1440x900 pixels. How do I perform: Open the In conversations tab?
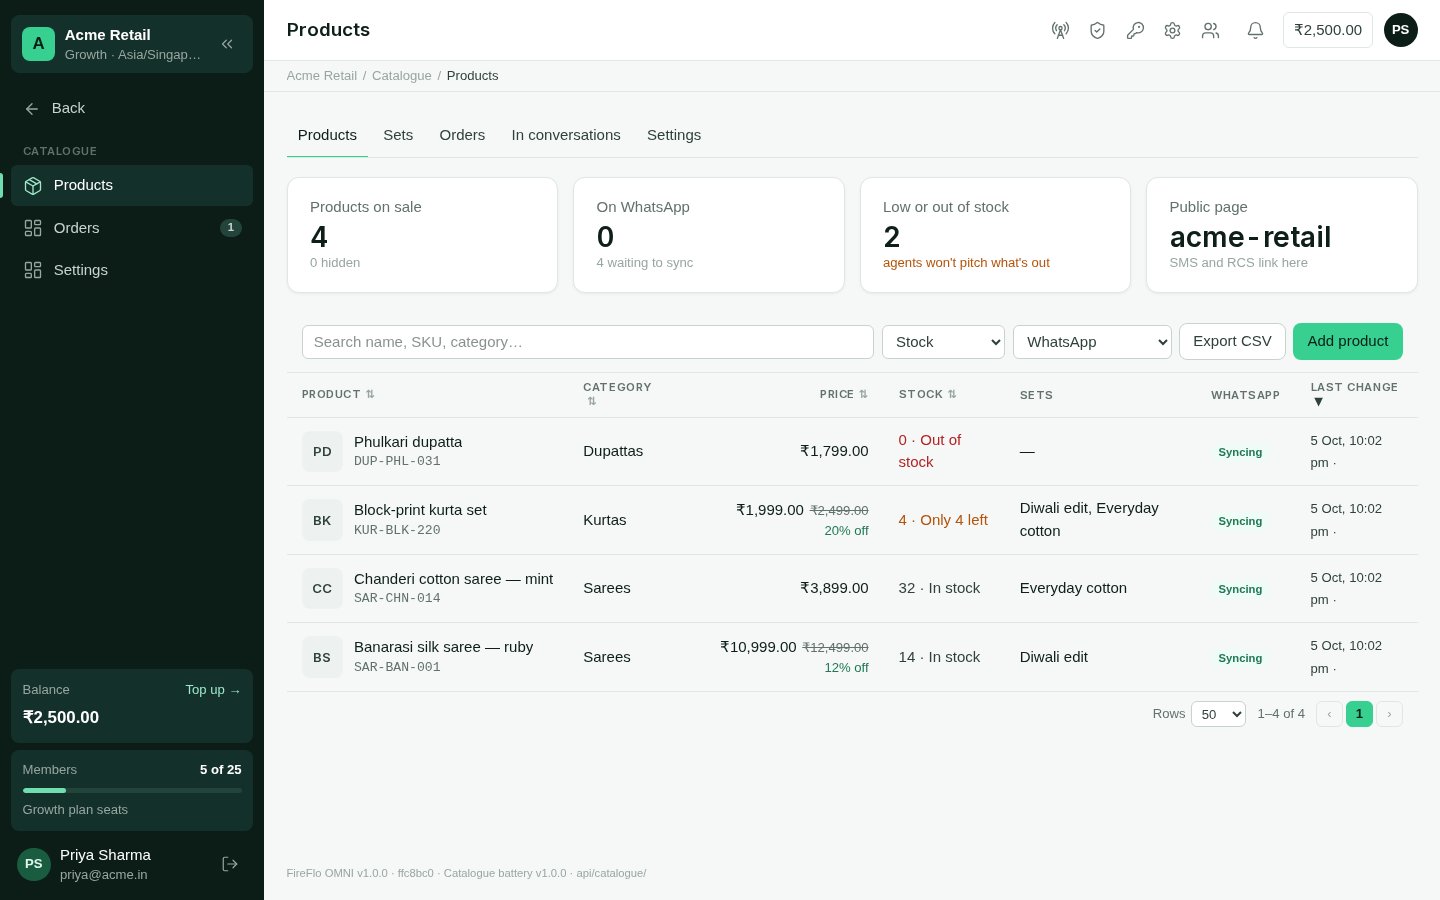tap(566, 135)
